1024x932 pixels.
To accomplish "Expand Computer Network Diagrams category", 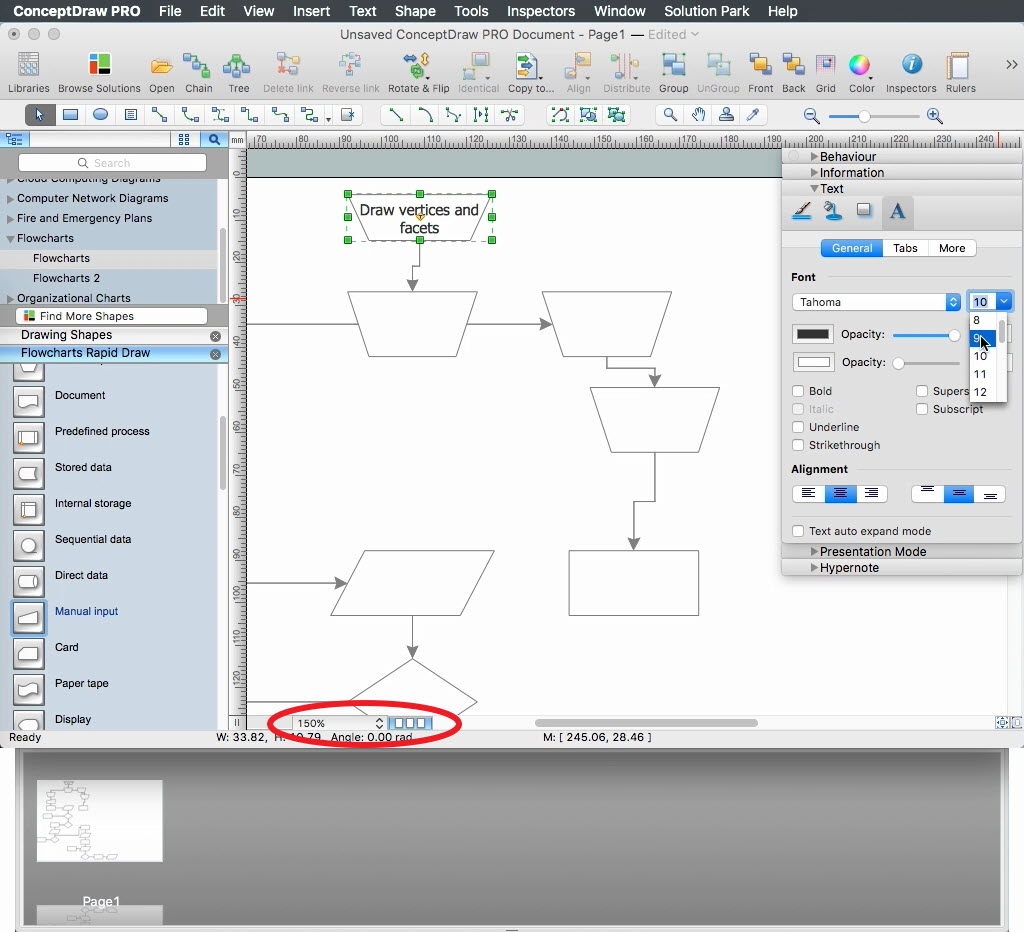I will tap(92, 198).
